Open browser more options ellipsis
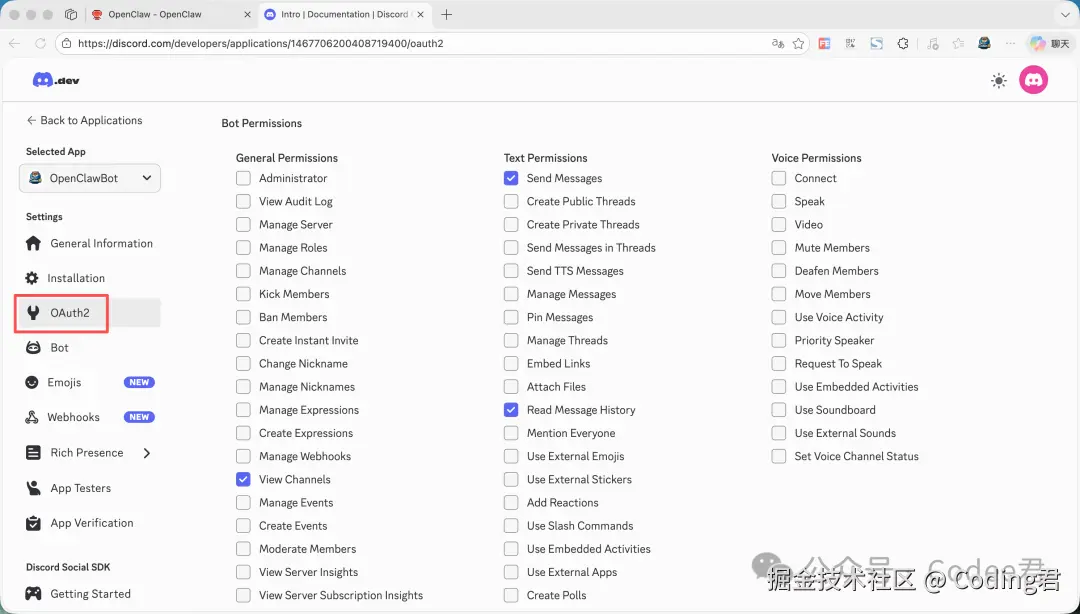The height and width of the screenshot is (614, 1080). click(x=1010, y=43)
